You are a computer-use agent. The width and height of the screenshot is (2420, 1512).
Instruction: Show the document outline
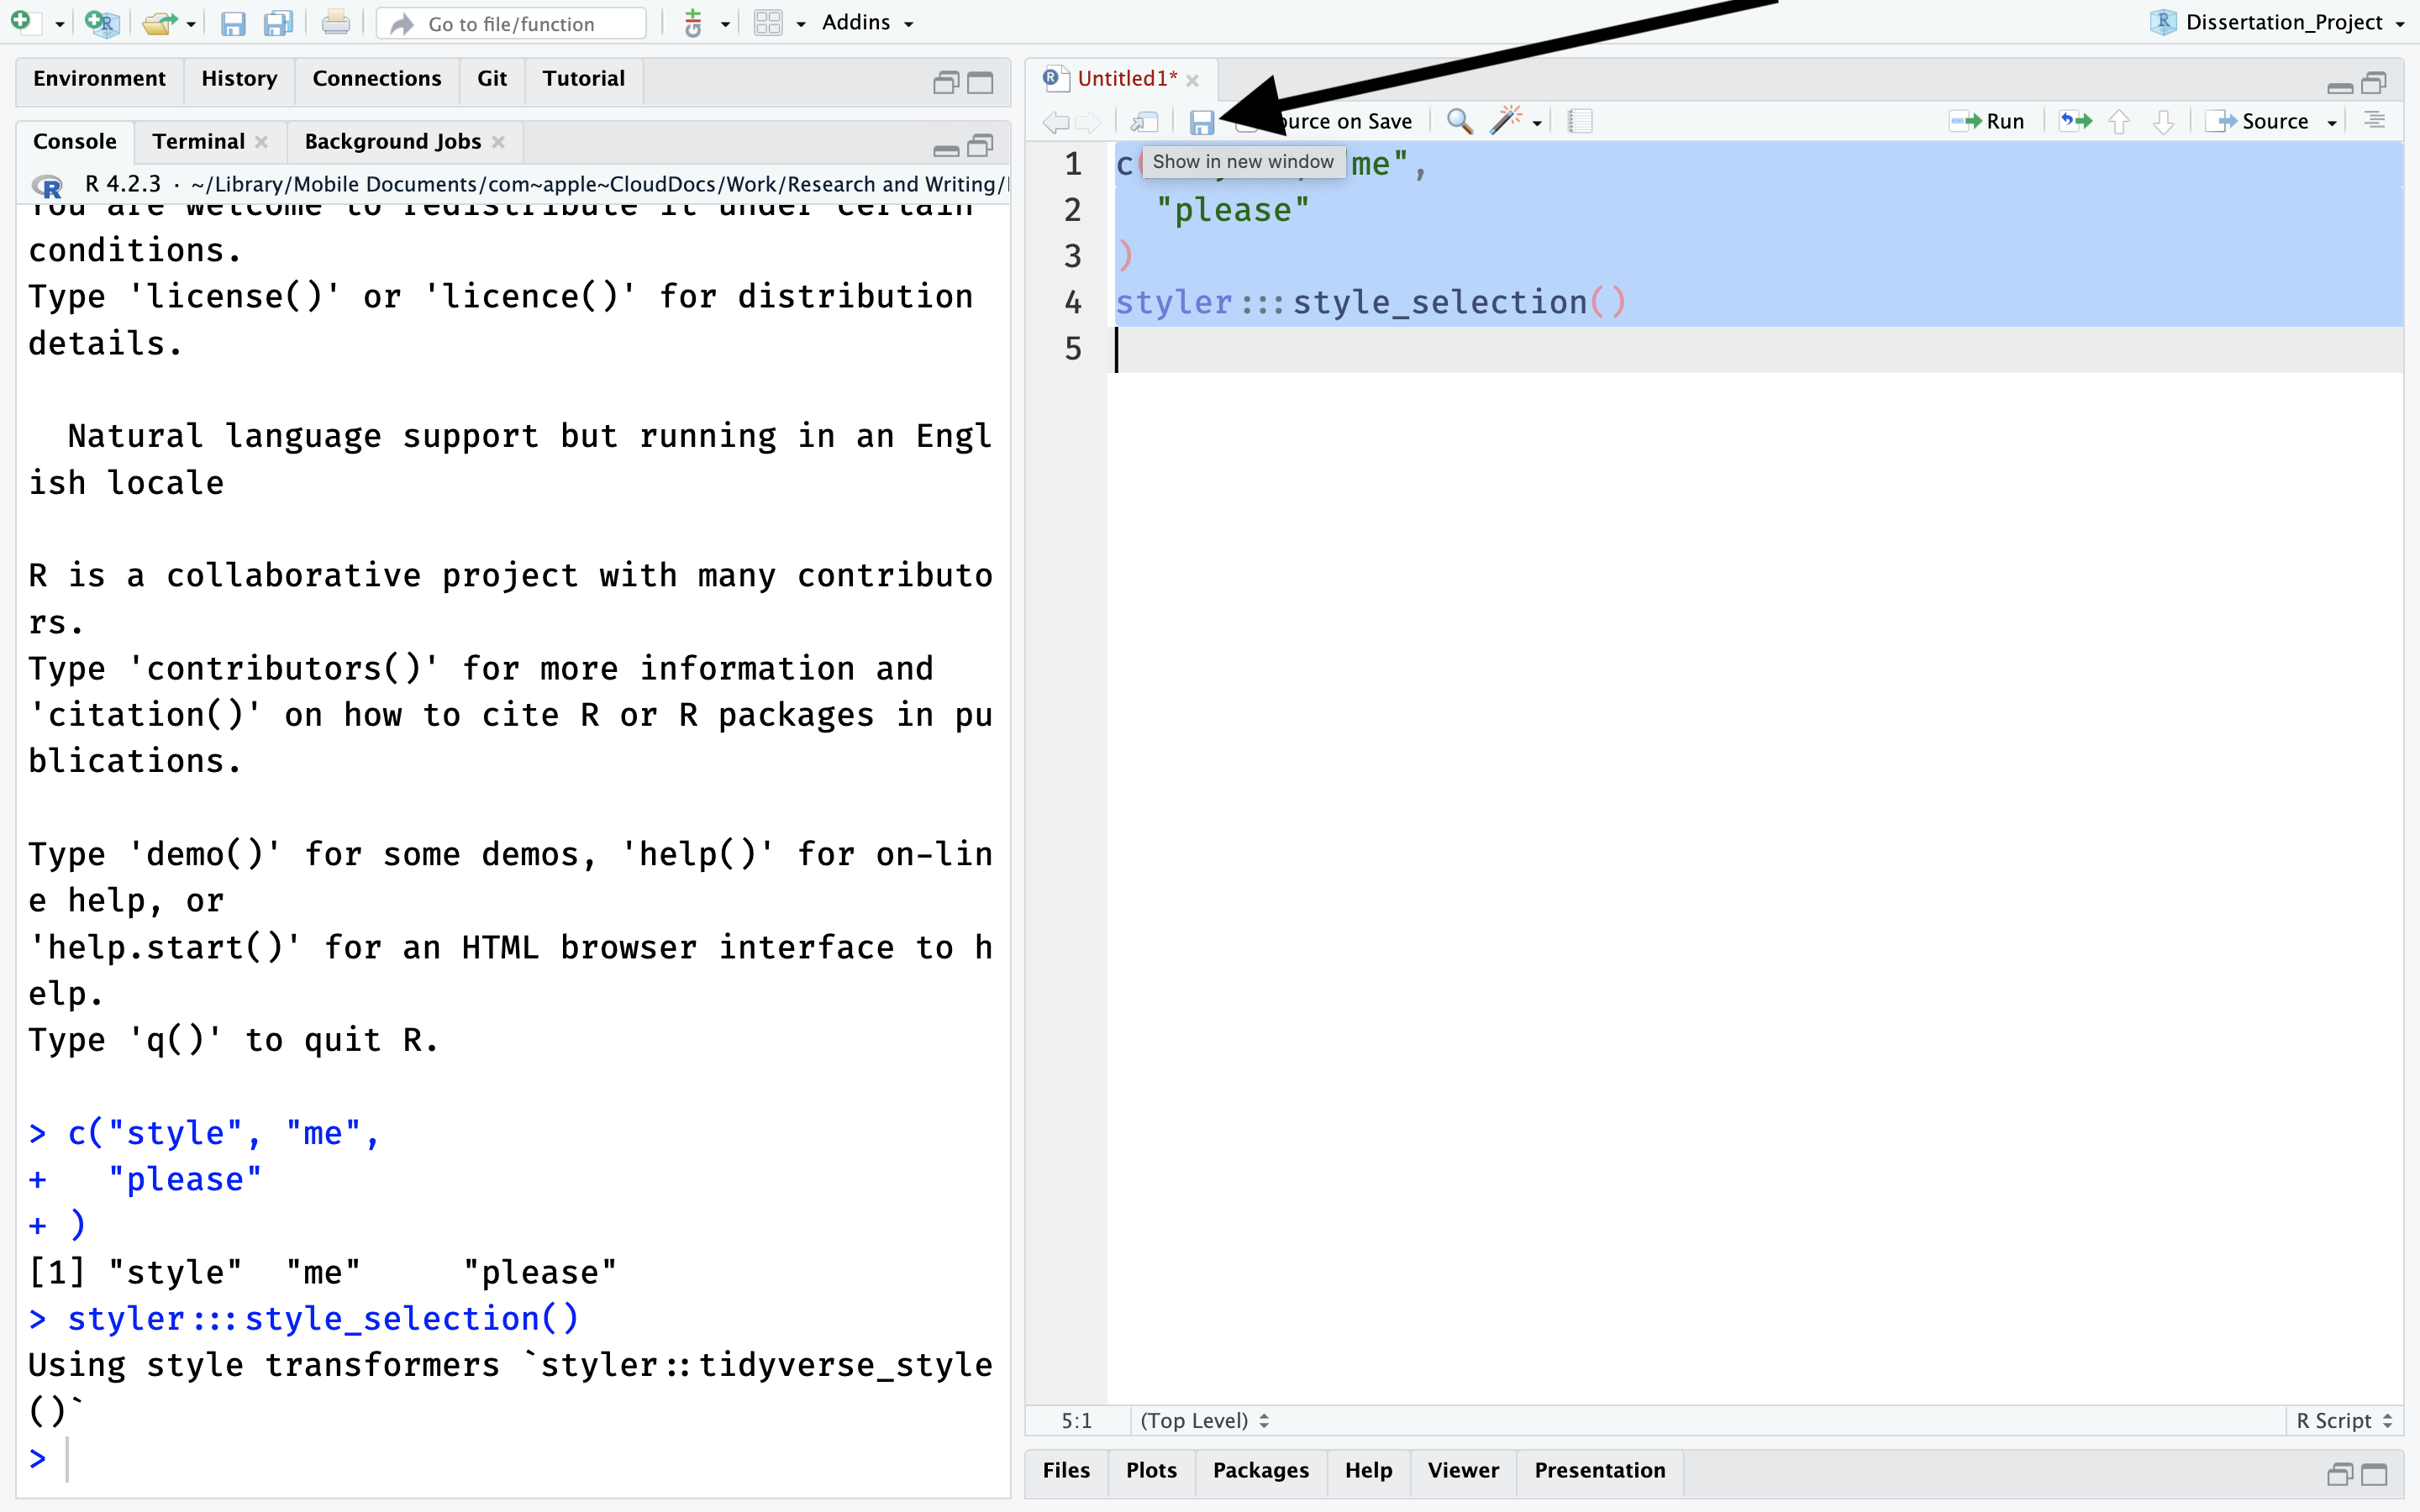2375,120
